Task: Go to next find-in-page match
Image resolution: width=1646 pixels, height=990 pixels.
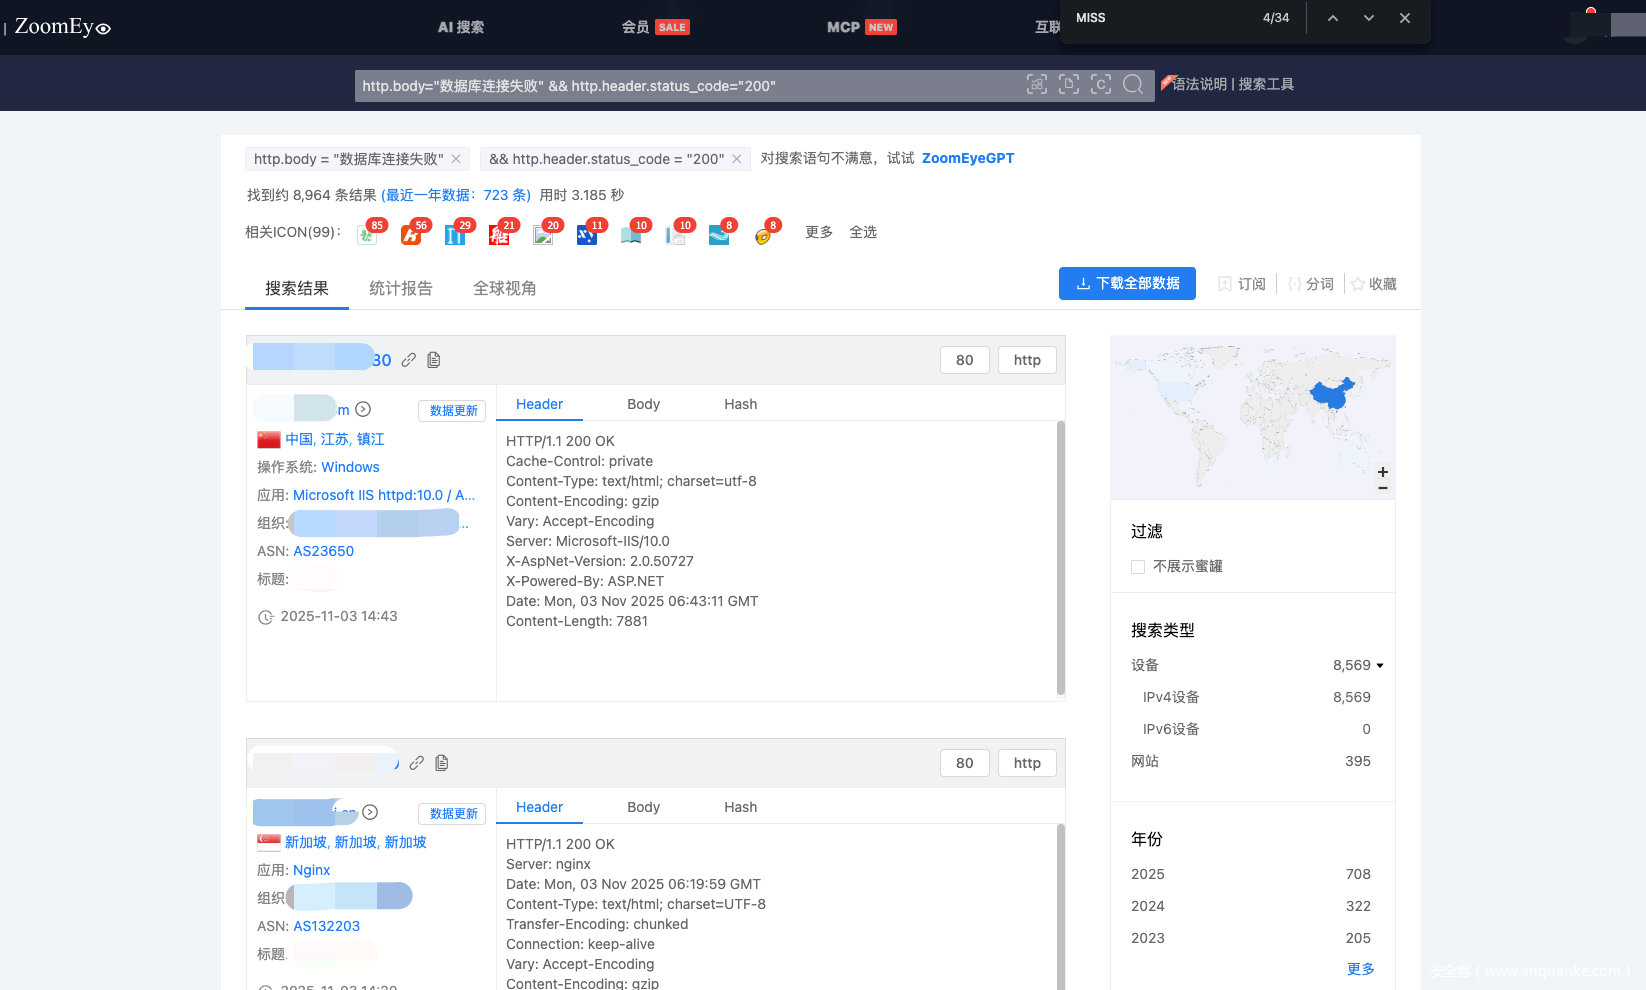Action: click(1369, 18)
